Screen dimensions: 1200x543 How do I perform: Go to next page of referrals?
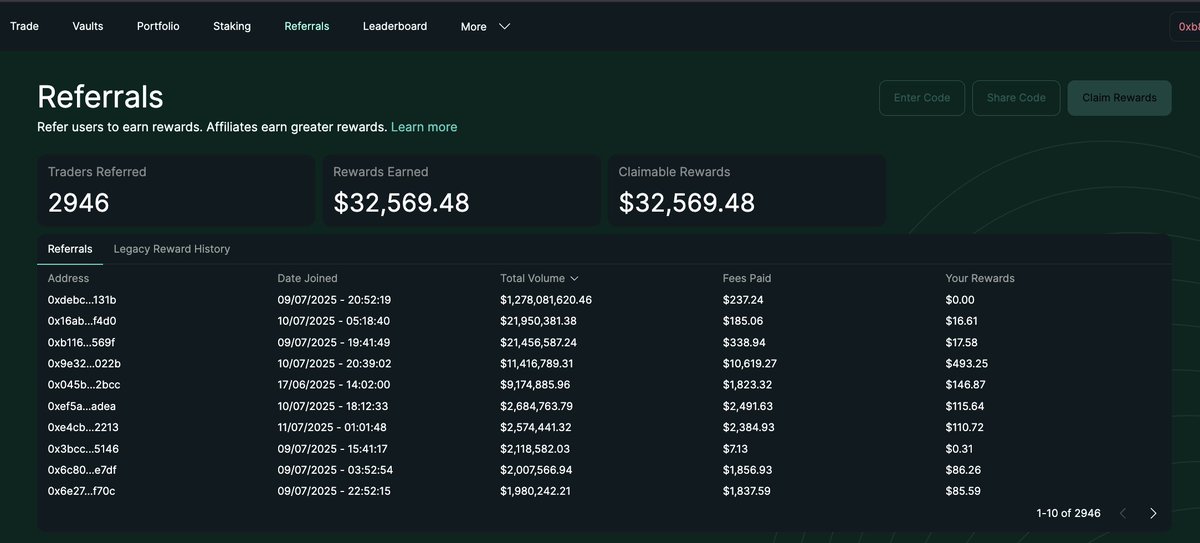coord(1153,513)
